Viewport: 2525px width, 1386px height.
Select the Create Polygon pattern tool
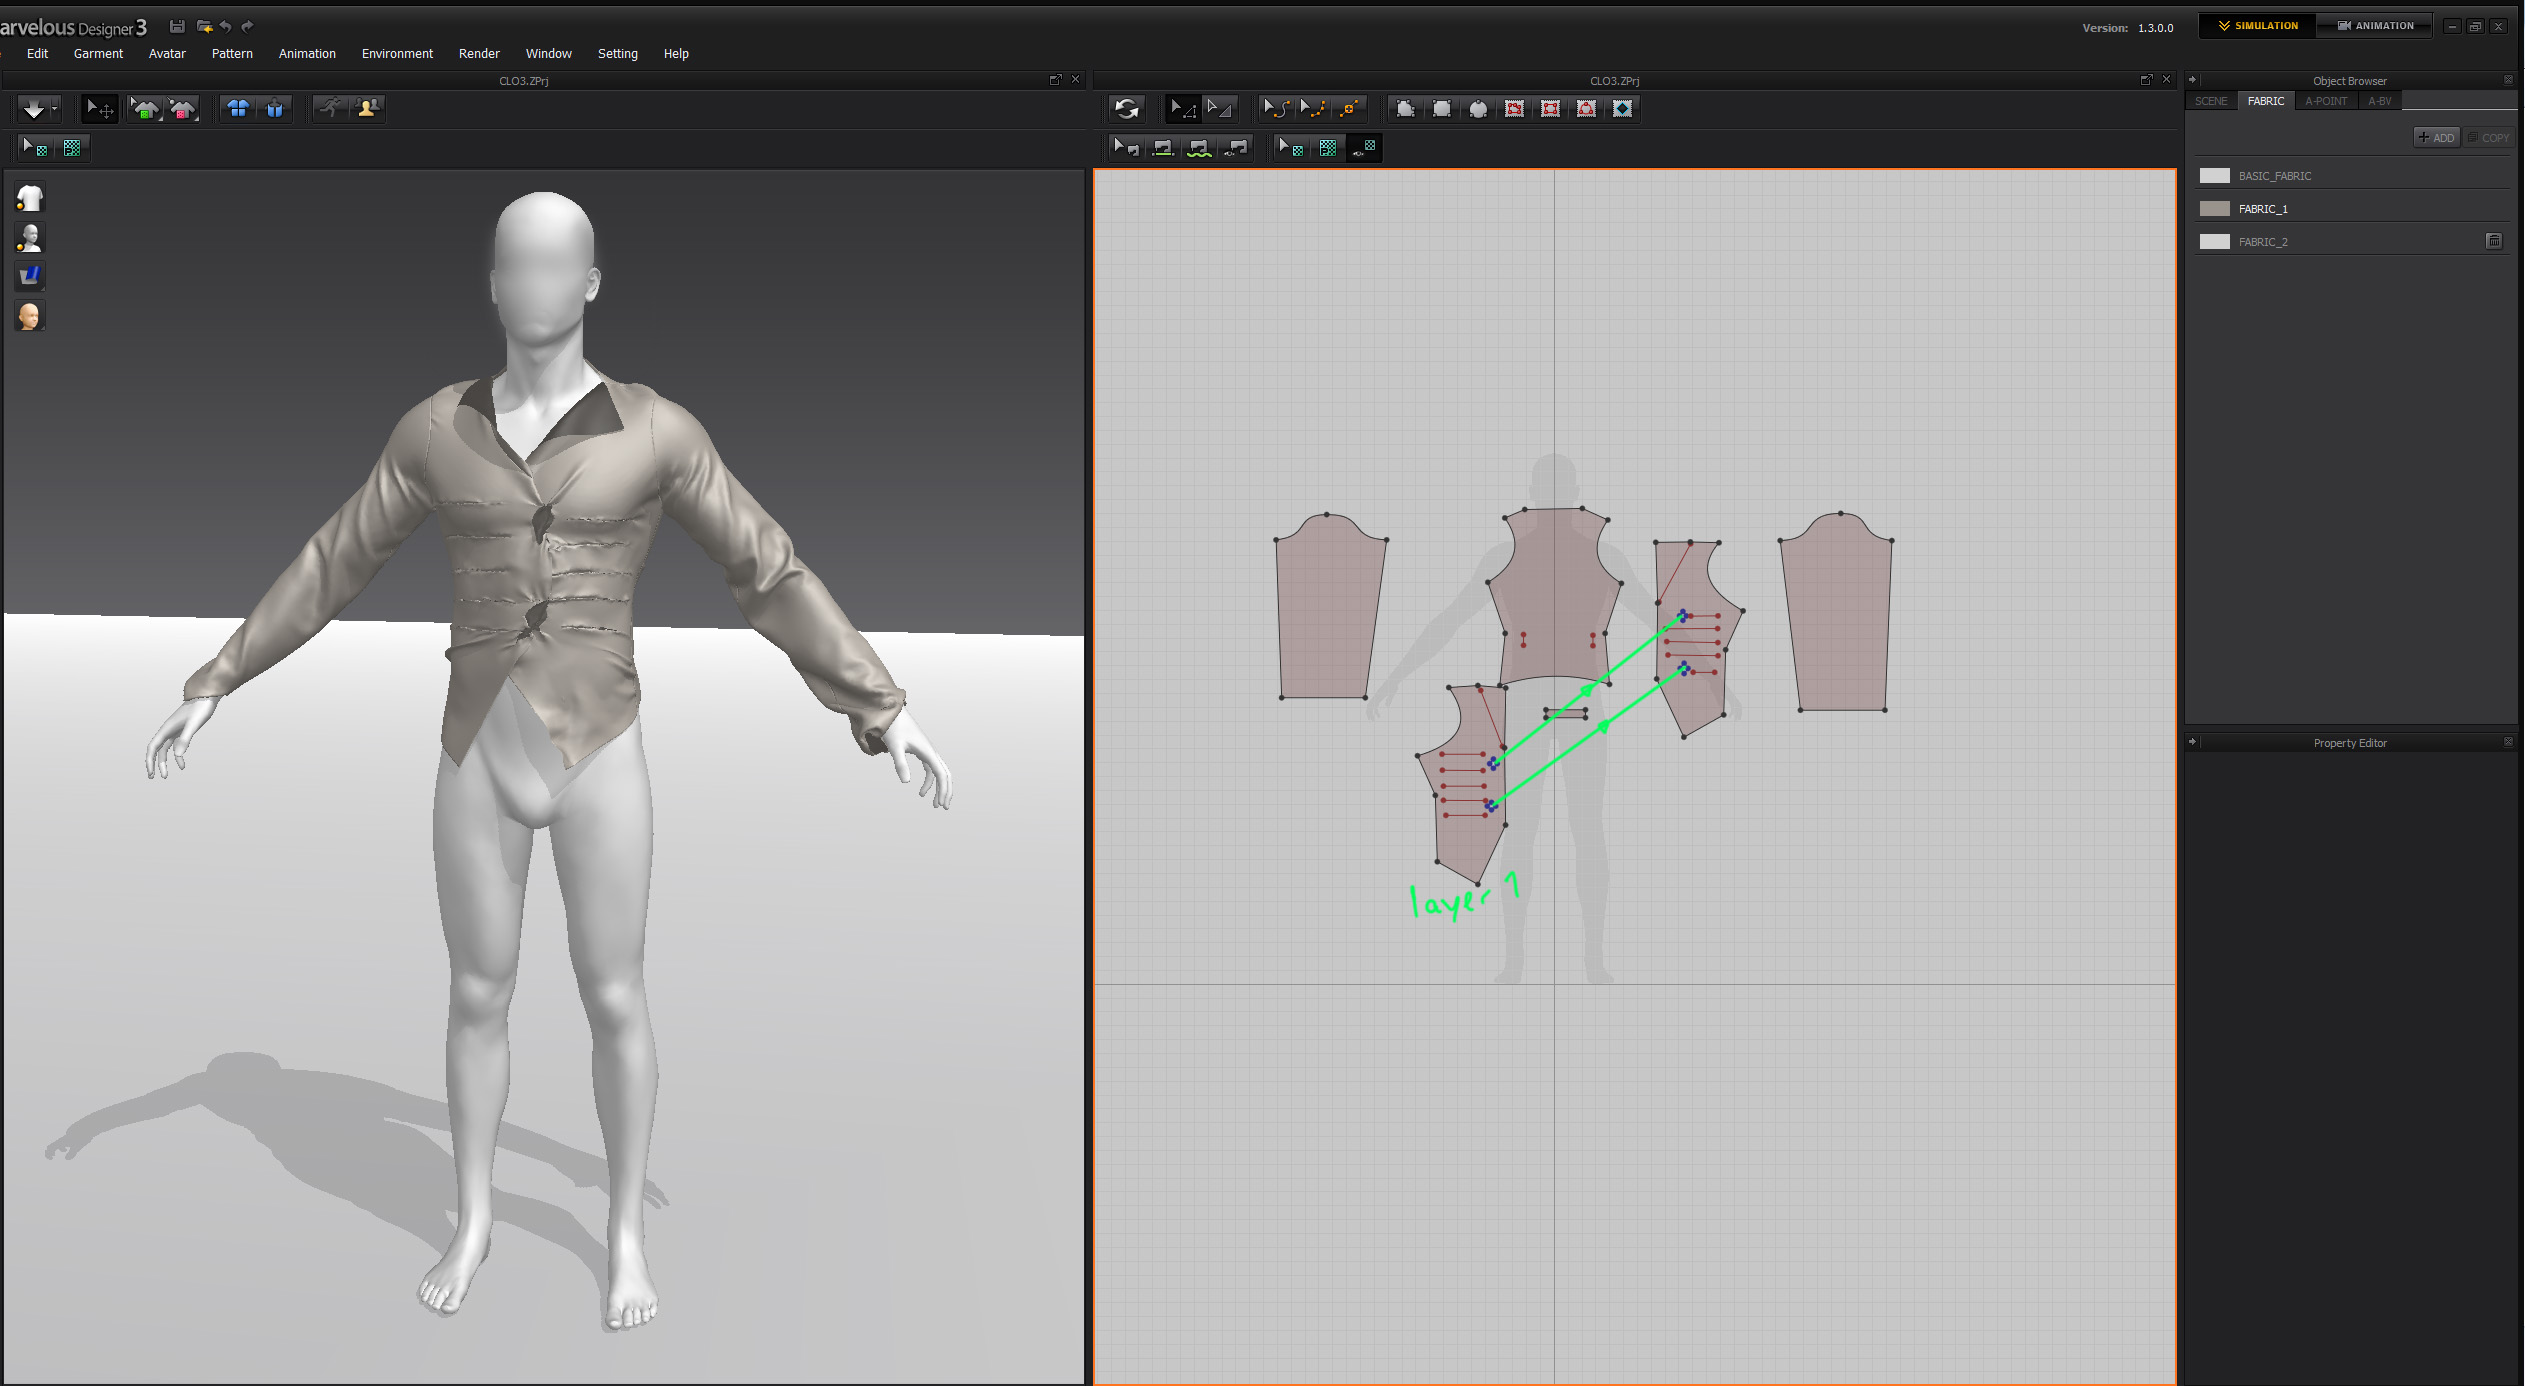tap(1405, 109)
